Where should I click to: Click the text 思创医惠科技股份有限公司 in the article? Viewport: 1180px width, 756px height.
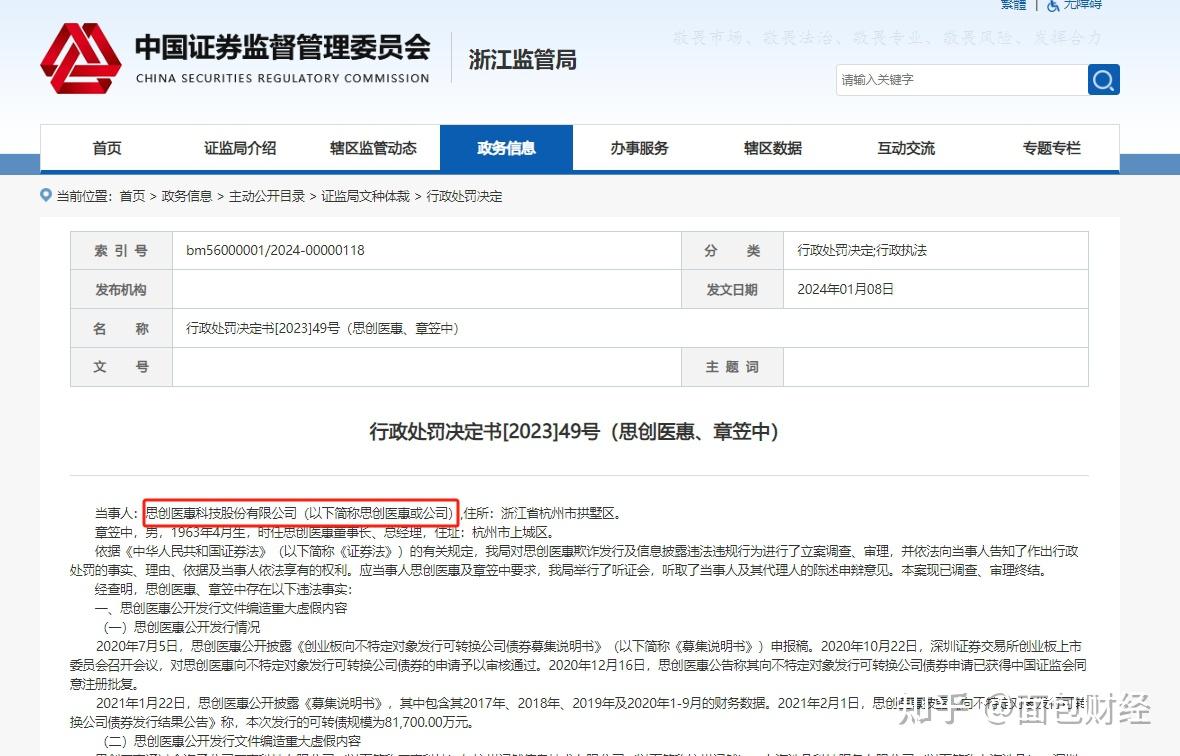point(221,513)
